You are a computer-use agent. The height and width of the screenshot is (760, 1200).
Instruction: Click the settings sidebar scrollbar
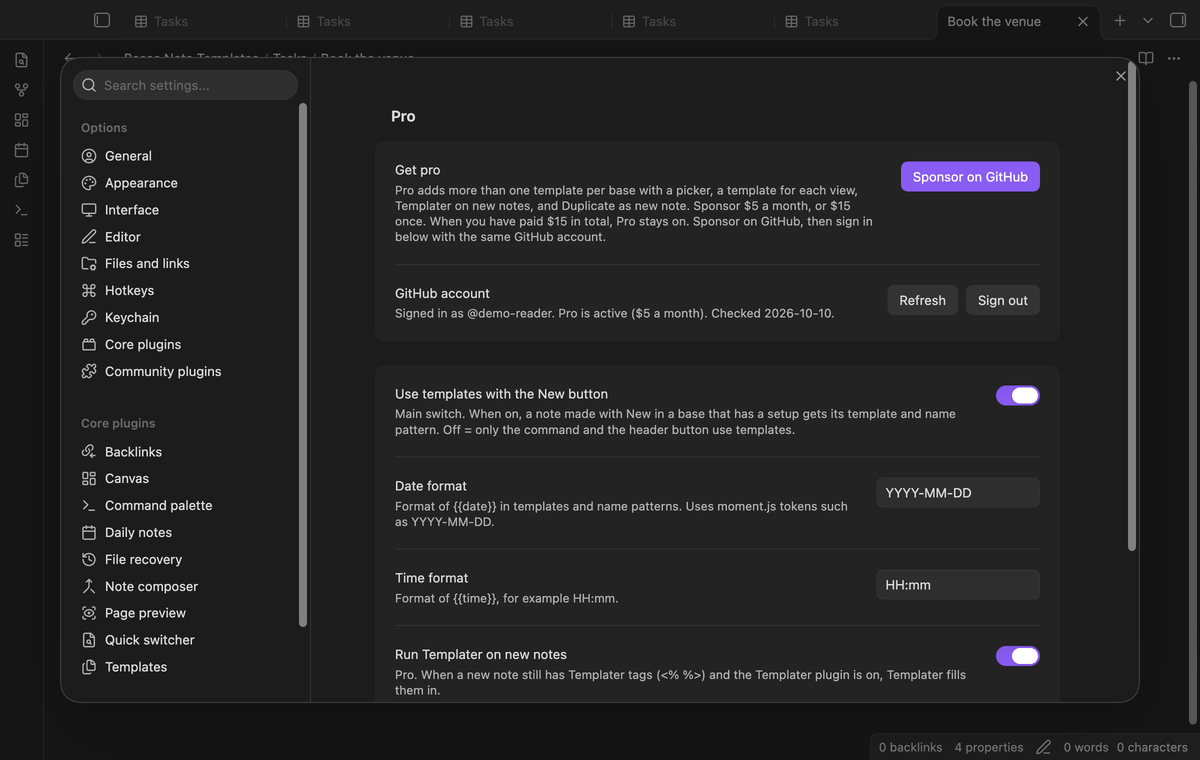[303, 365]
